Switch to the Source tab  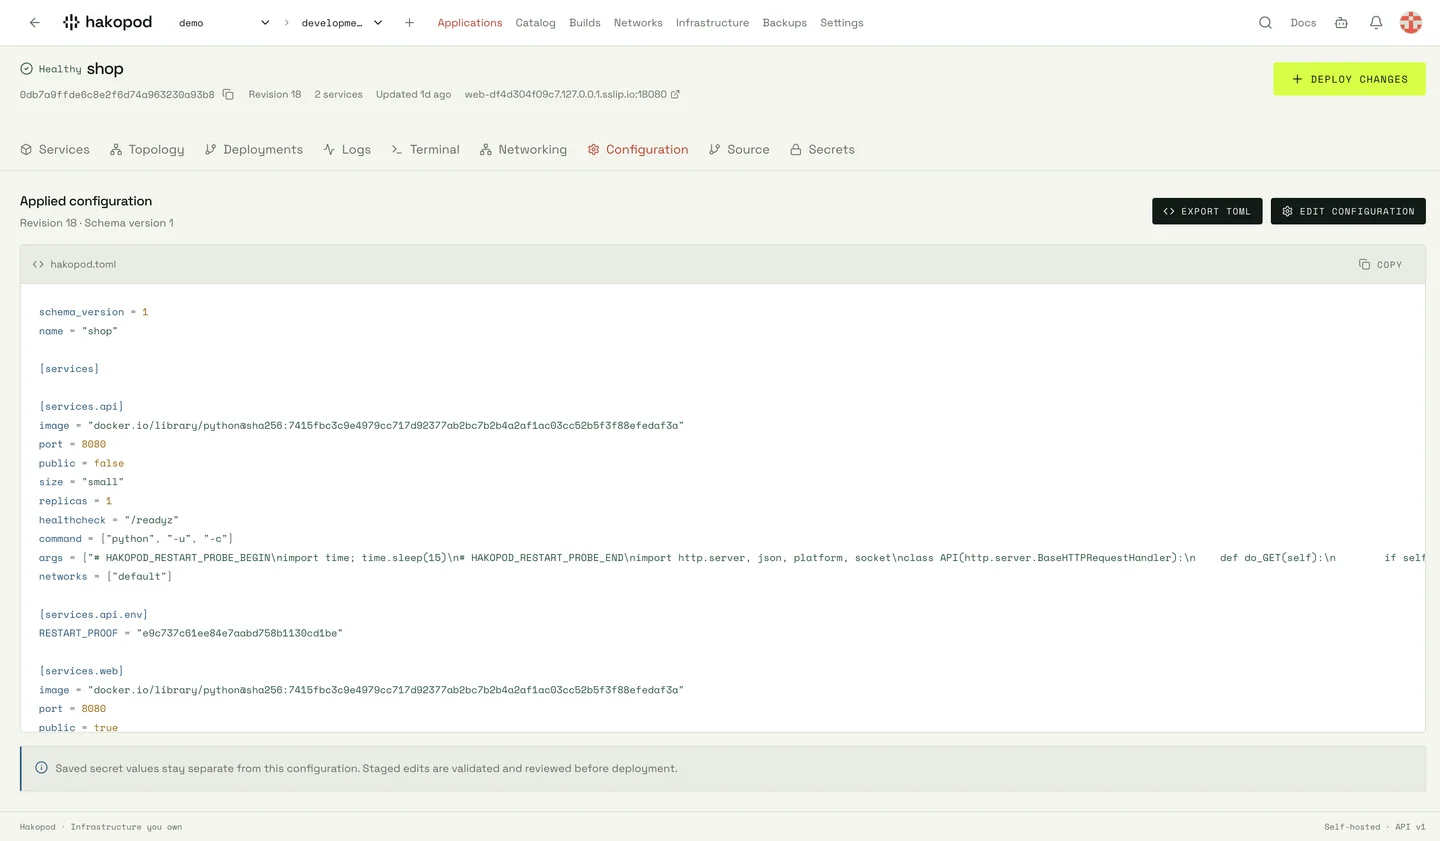[x=739, y=149]
